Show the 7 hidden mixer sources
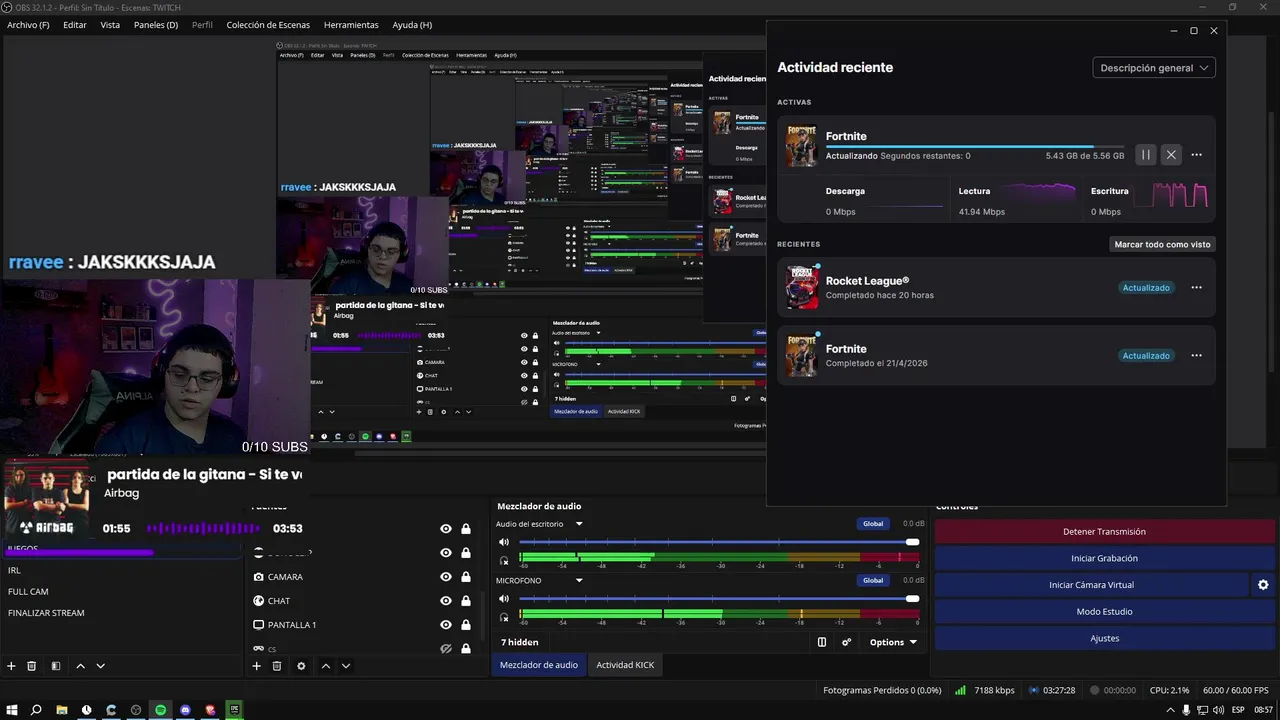 (520, 642)
